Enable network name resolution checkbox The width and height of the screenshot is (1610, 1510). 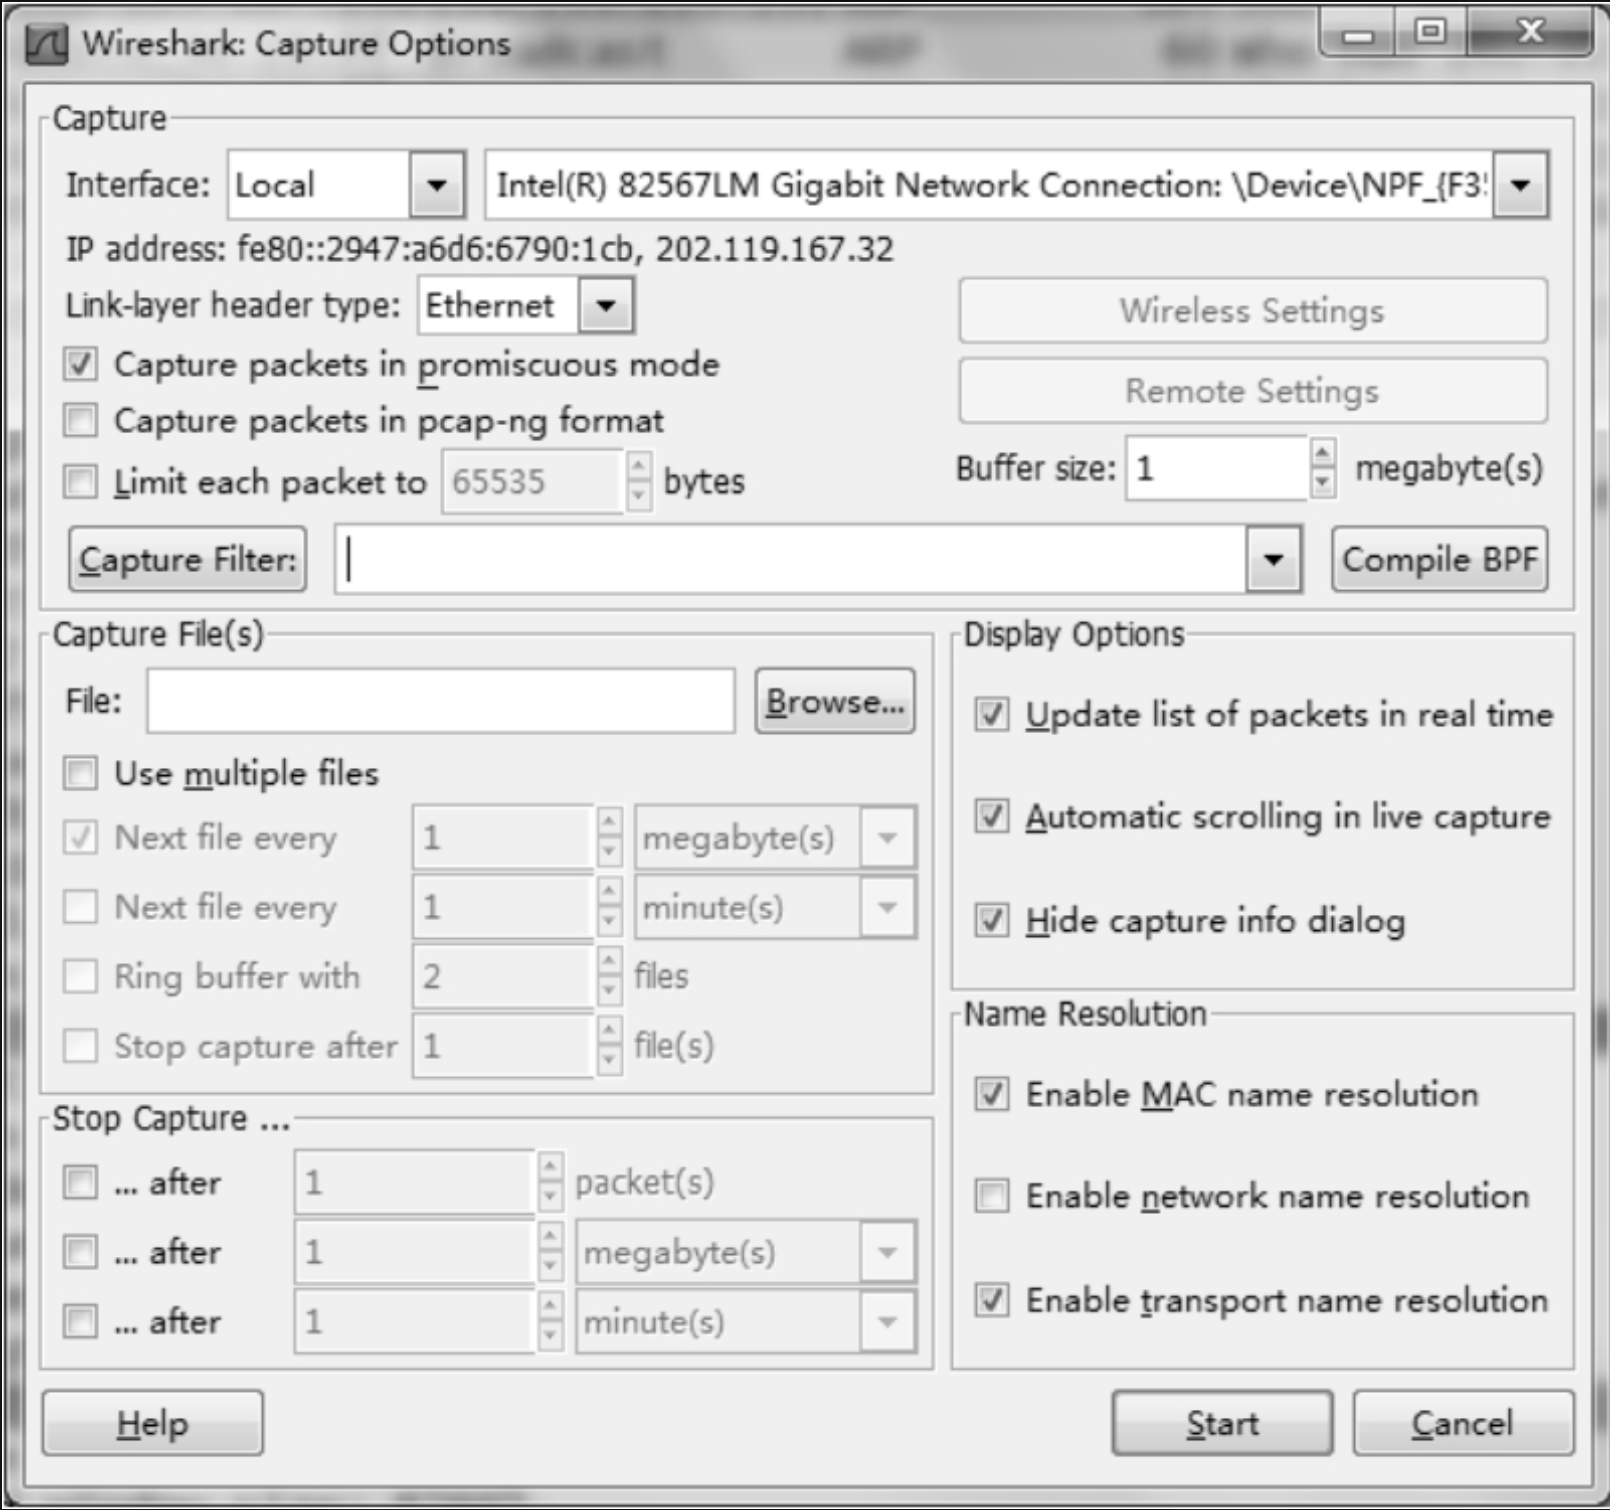coord(992,1196)
